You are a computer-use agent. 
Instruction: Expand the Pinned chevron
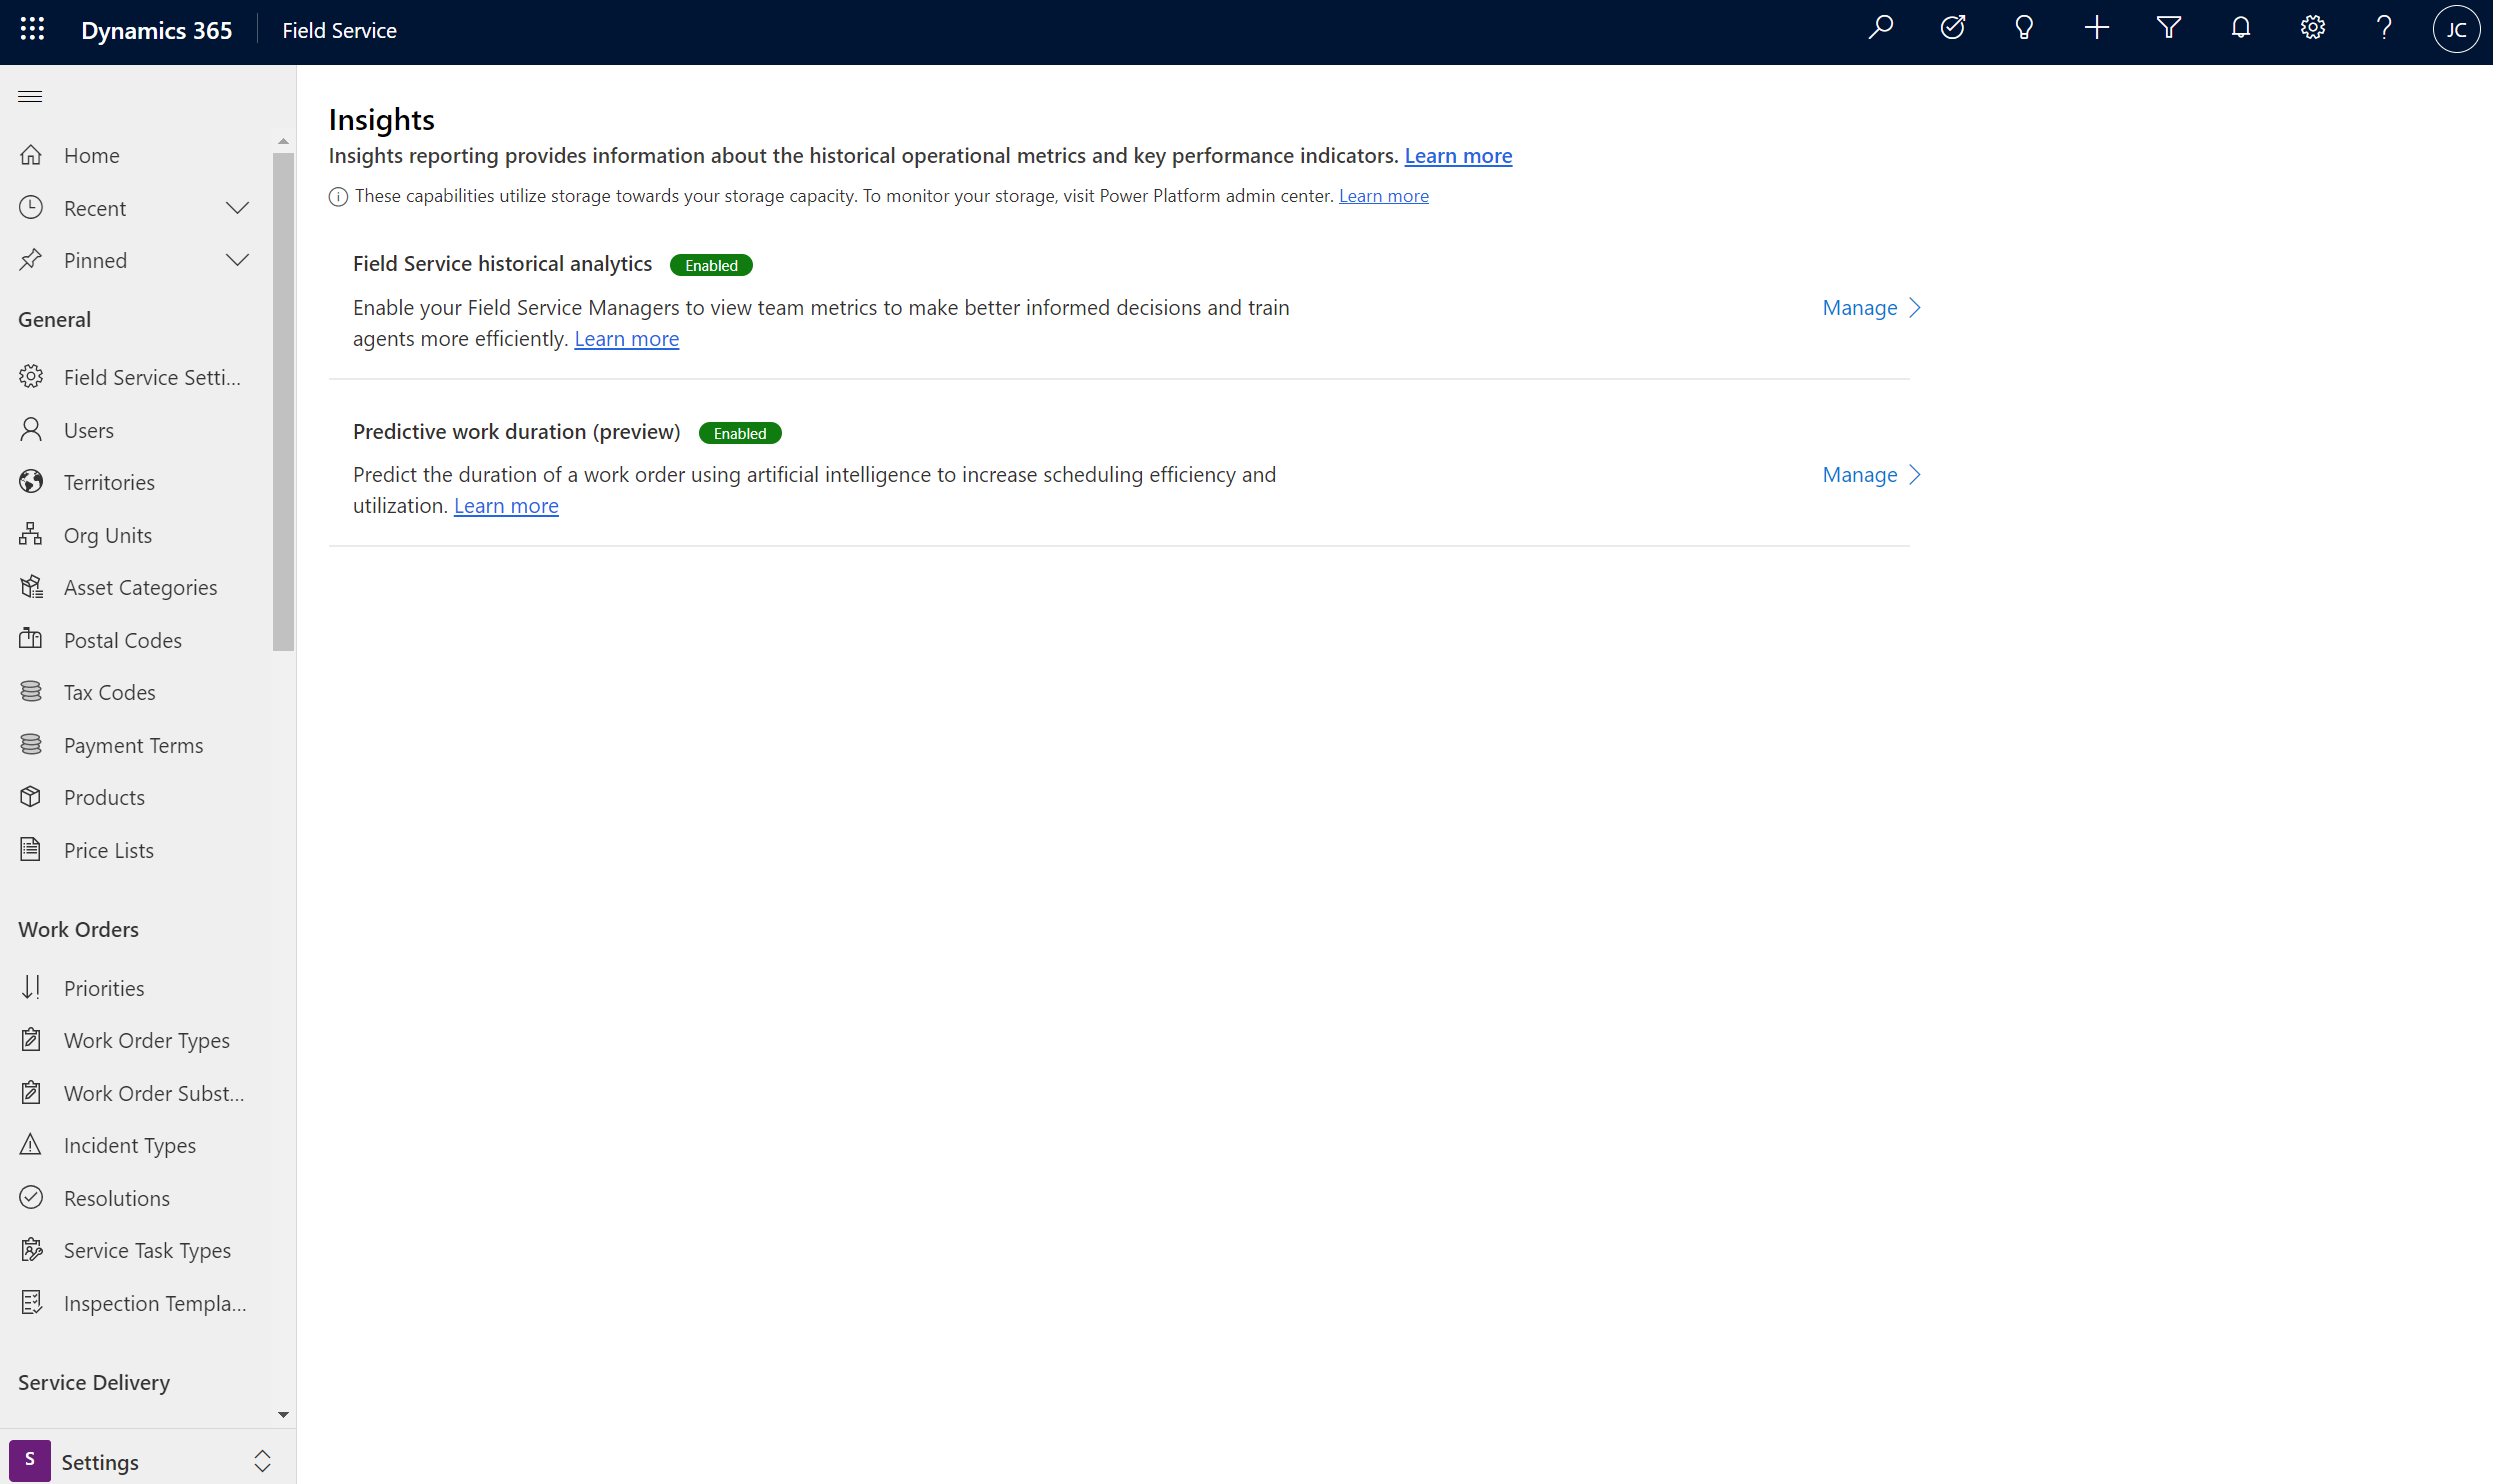pyautogui.click(x=237, y=260)
